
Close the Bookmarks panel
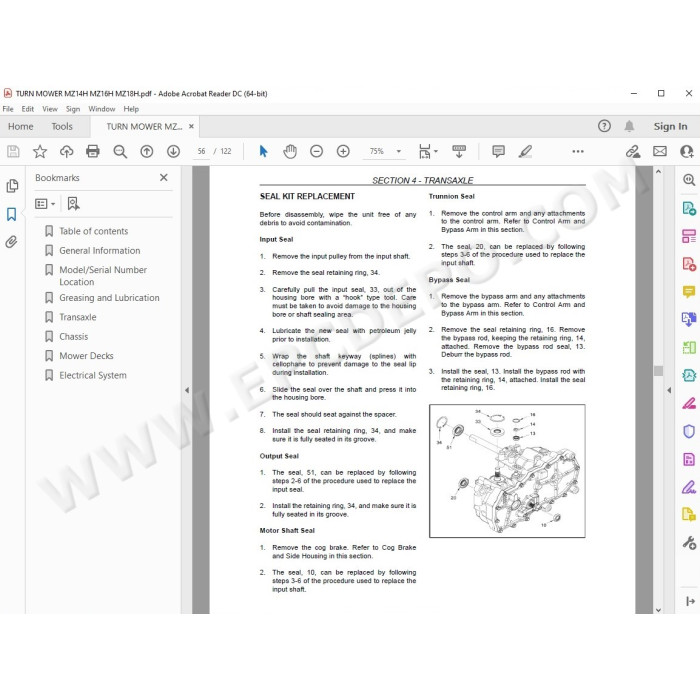pos(164,178)
